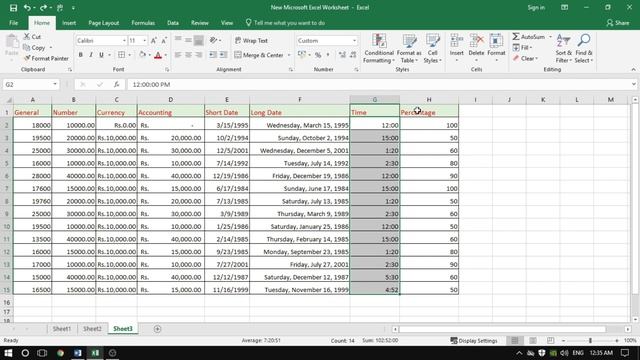Open Conditional Formatting
This screenshot has width=640, height=360.
(379, 49)
